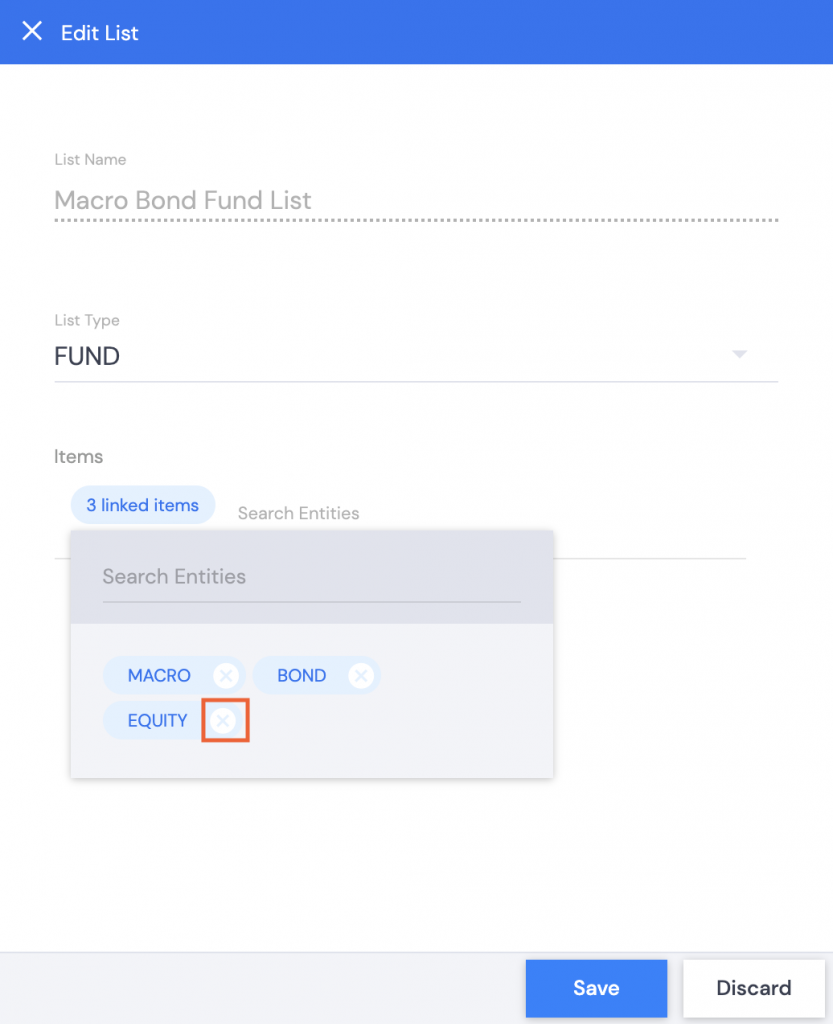Select the BOND chip label
This screenshot has height=1024, width=833.
click(302, 675)
